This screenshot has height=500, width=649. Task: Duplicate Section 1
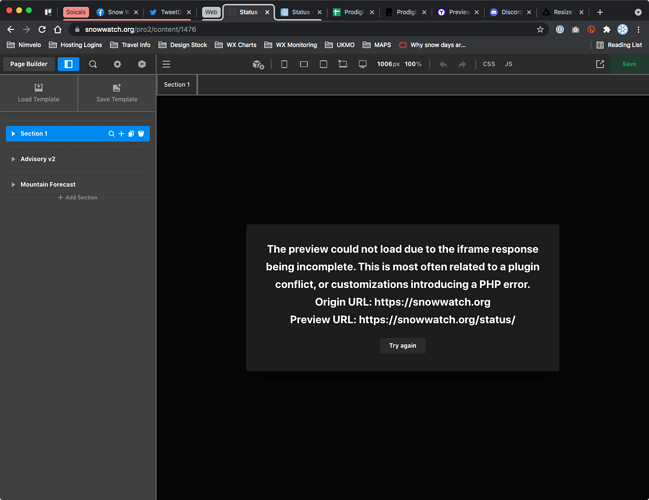tap(131, 134)
